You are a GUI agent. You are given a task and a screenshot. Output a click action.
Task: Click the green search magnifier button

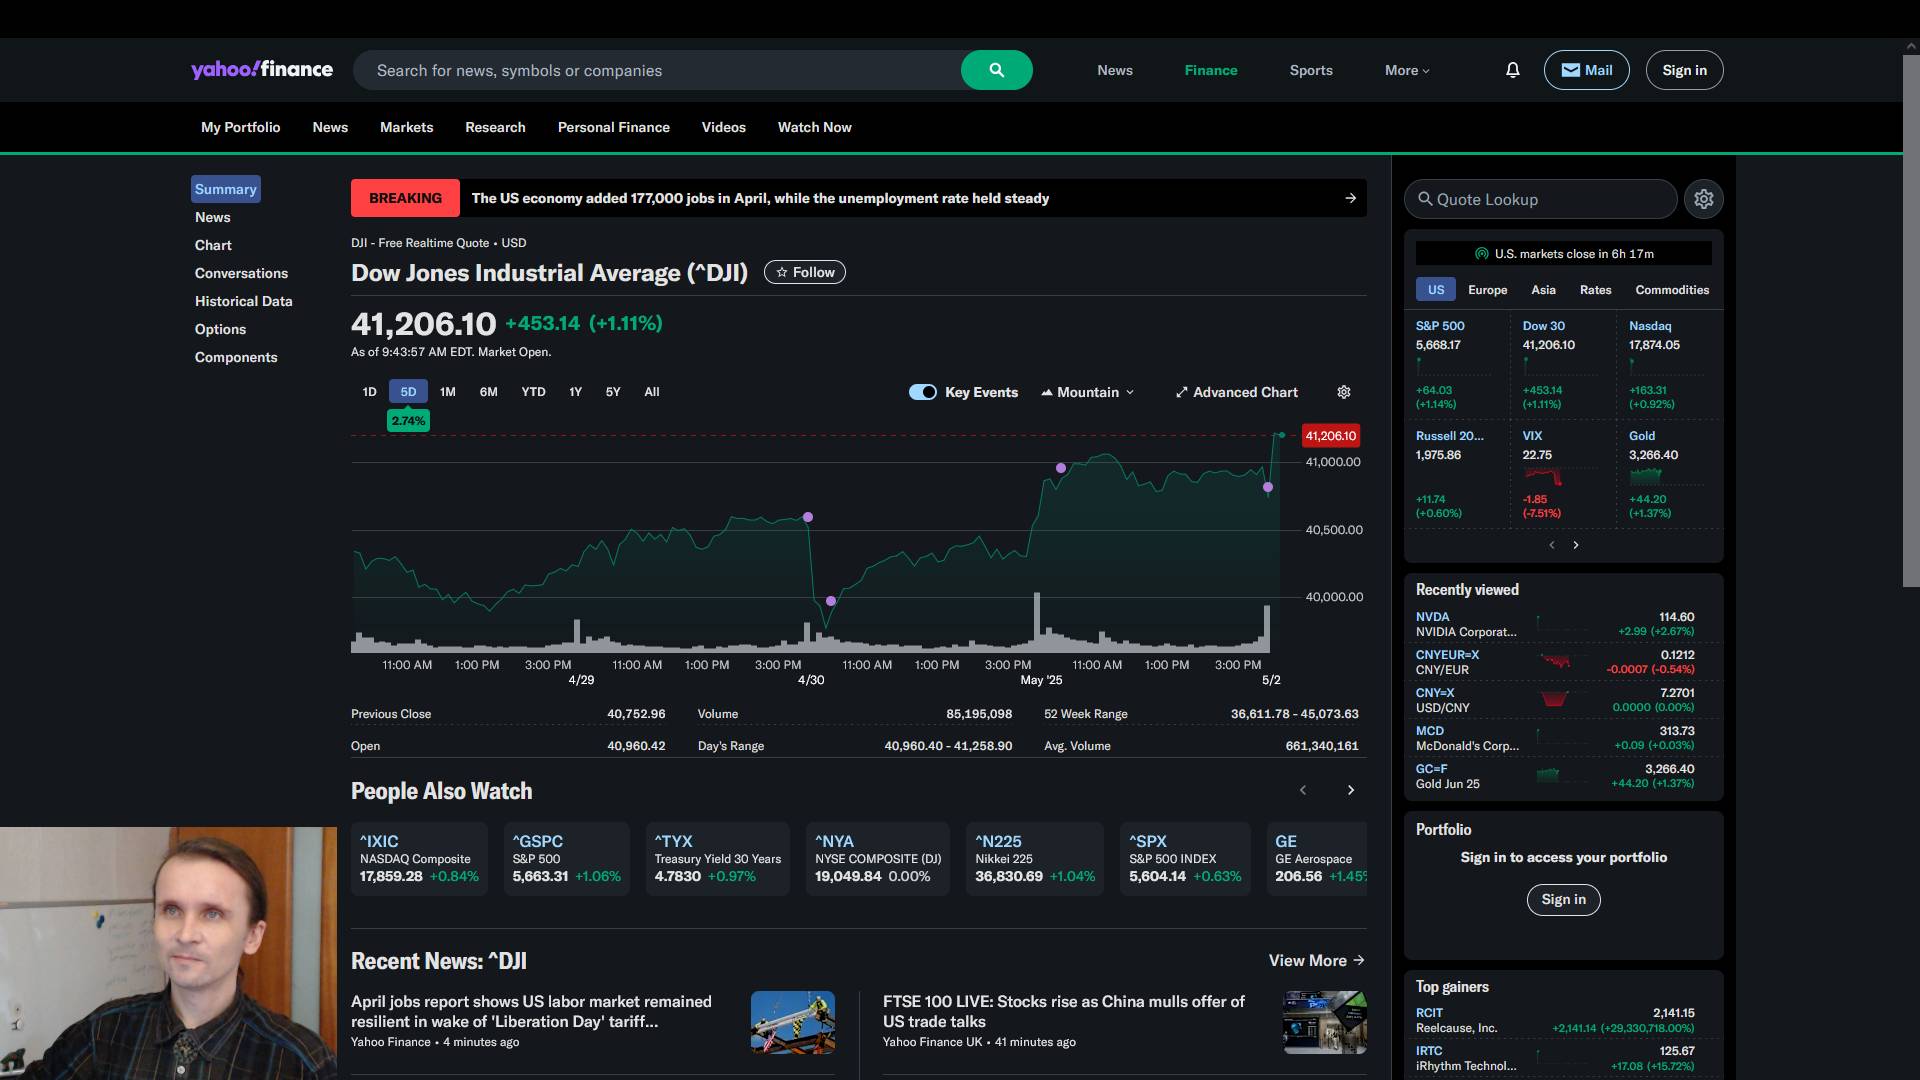(x=996, y=70)
